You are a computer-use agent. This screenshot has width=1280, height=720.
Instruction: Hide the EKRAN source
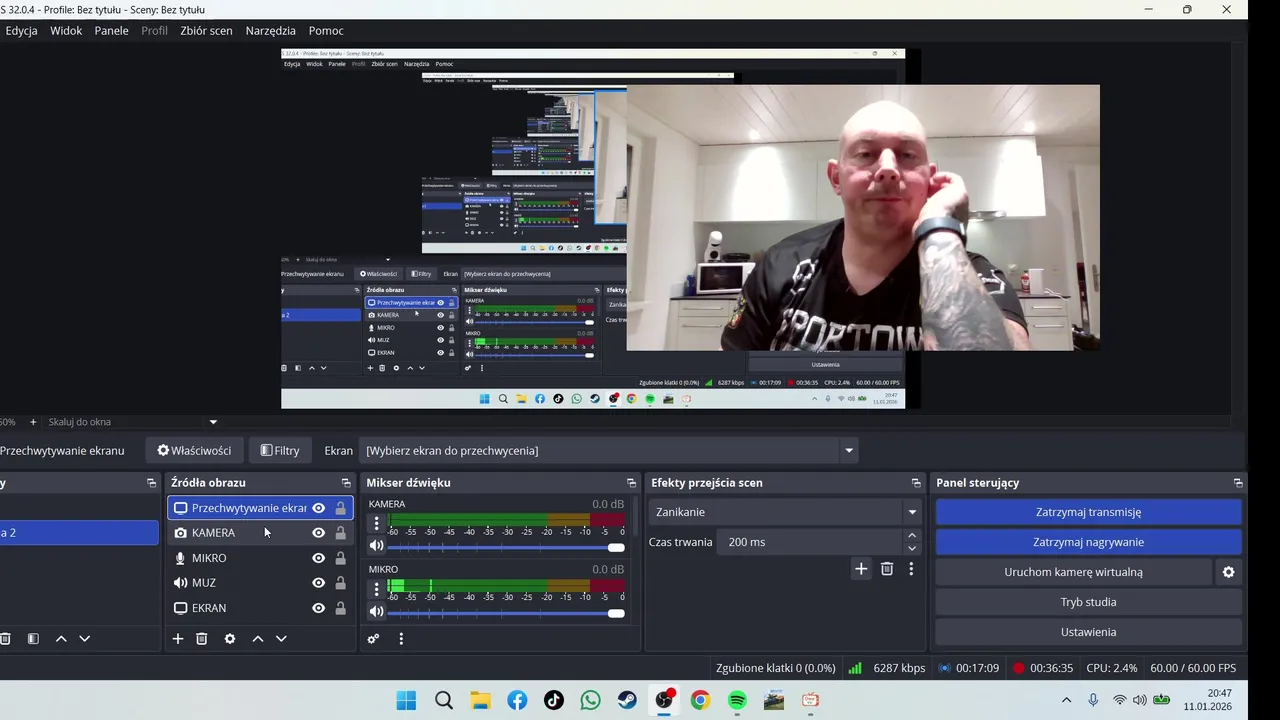[318, 608]
